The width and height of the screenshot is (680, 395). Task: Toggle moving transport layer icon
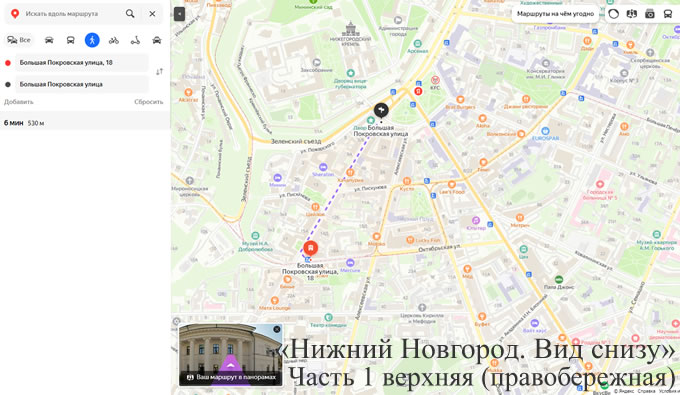(x=668, y=14)
